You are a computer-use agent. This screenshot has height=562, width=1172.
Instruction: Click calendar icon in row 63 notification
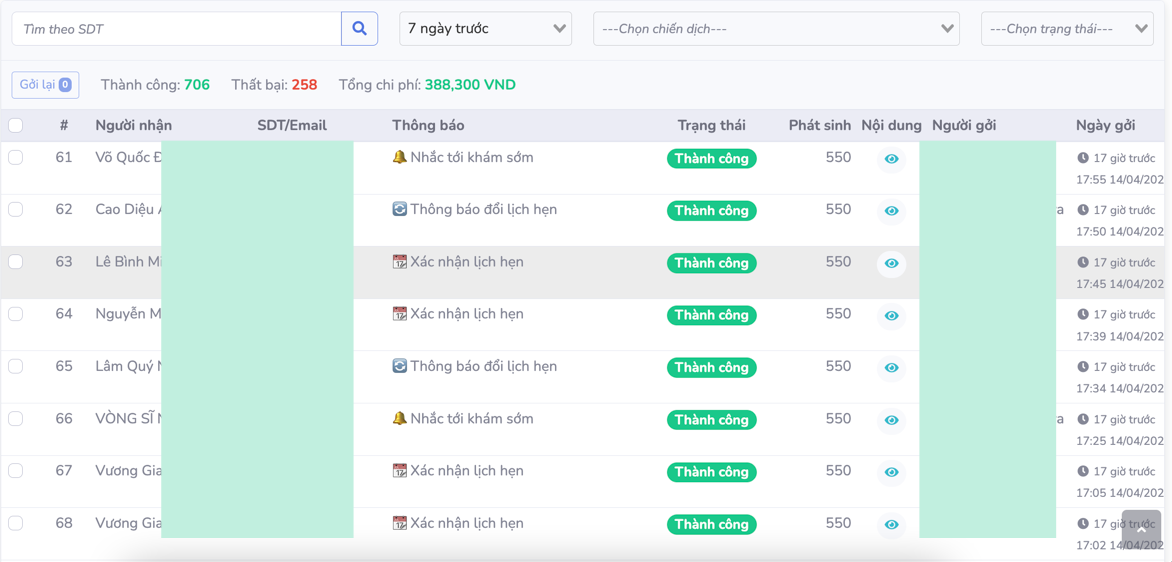coord(399,262)
